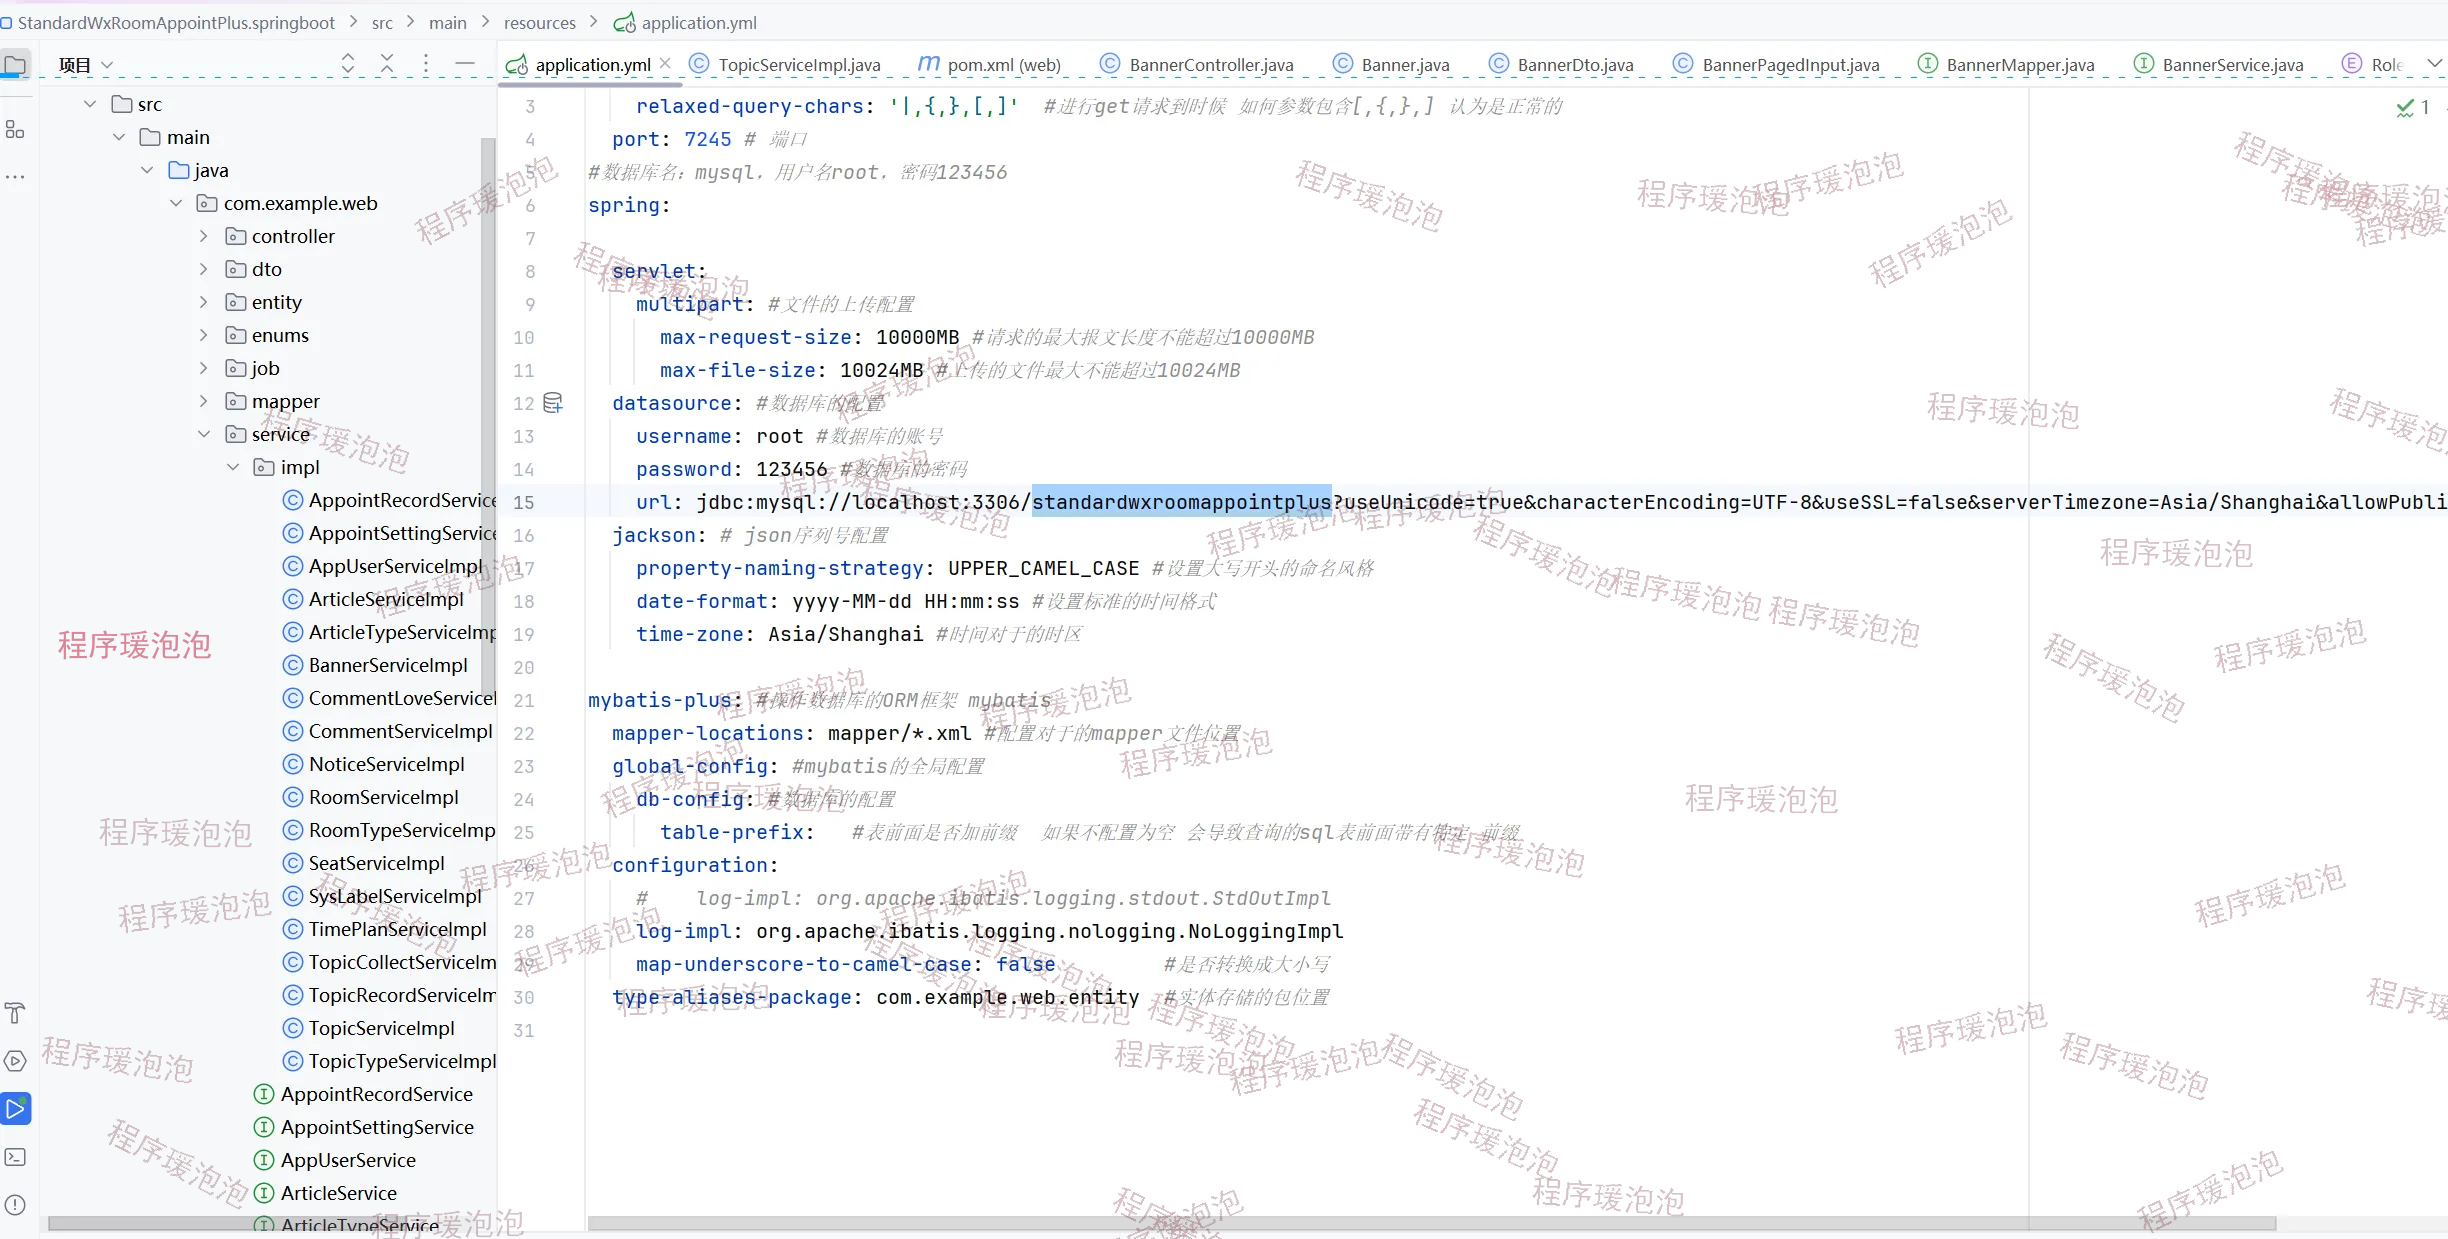
Task: Click the Collapse All icon in project panel
Action: 387,64
